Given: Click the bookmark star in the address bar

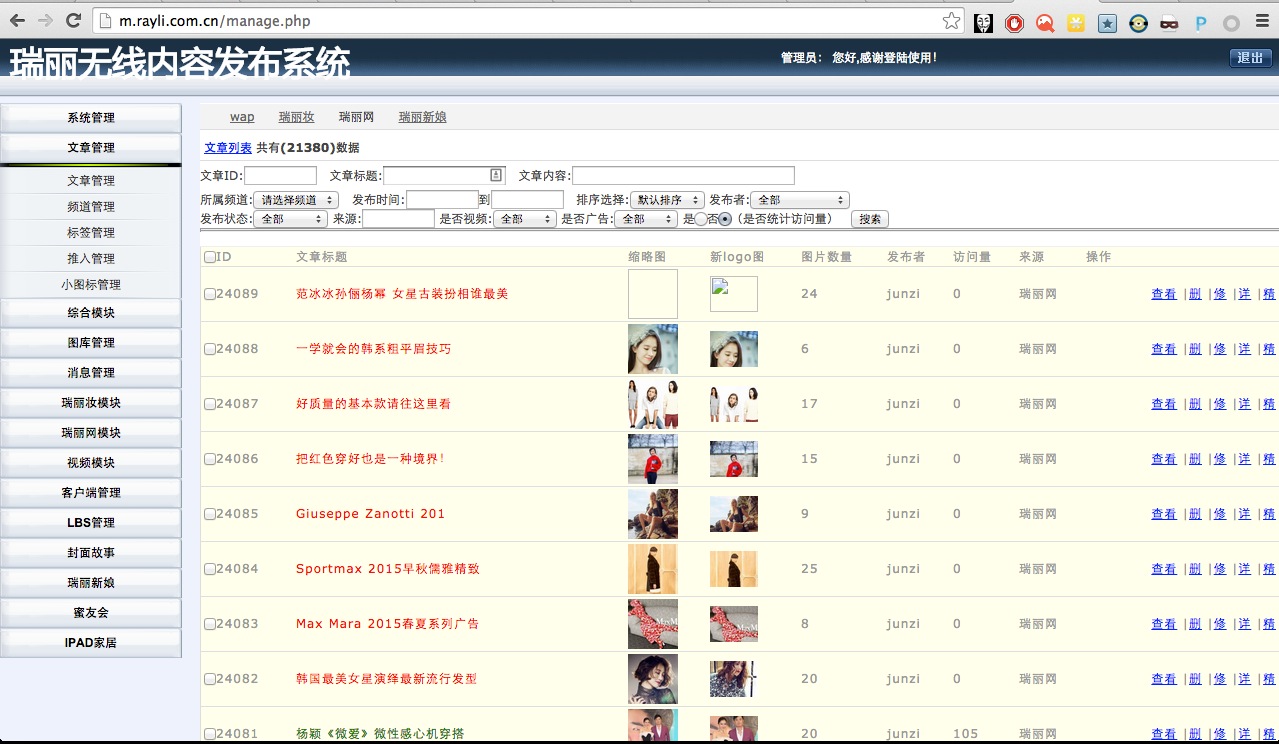Looking at the screenshot, I should point(951,21).
